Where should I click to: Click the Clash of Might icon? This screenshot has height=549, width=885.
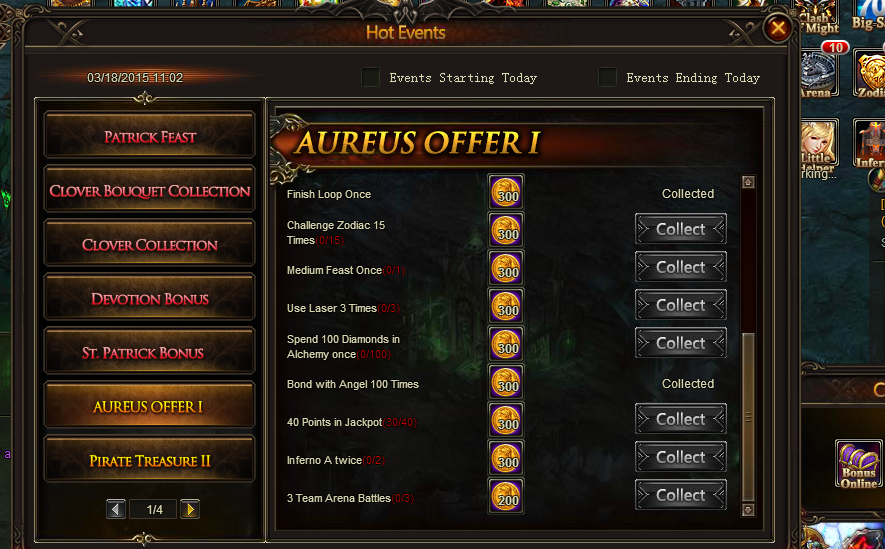(x=819, y=19)
